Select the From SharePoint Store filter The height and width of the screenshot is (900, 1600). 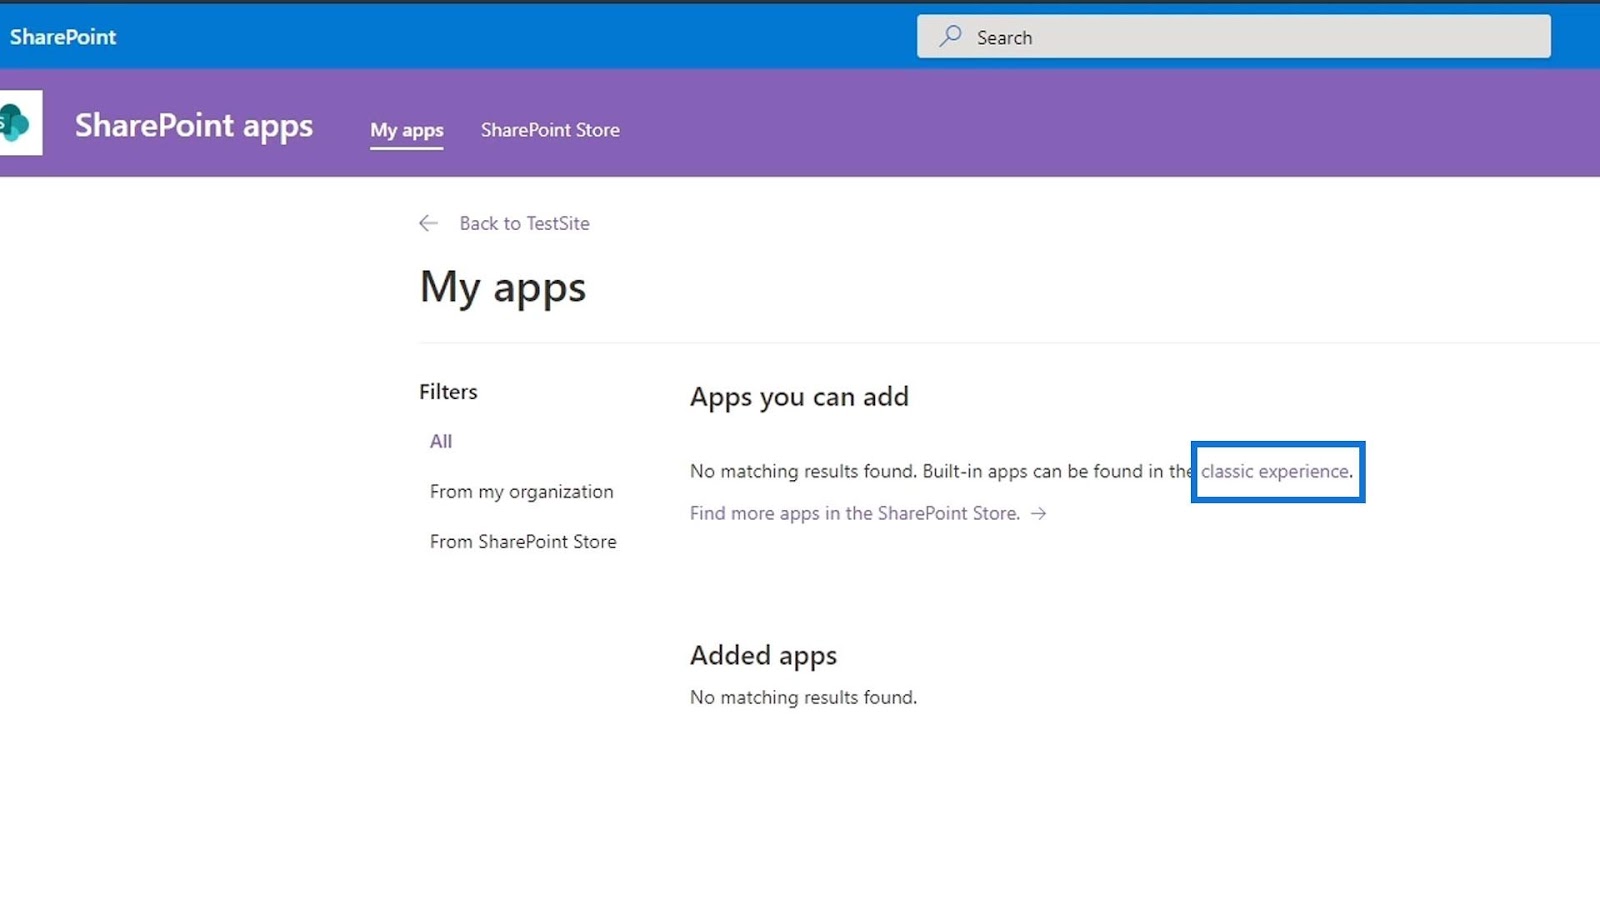tap(523, 541)
